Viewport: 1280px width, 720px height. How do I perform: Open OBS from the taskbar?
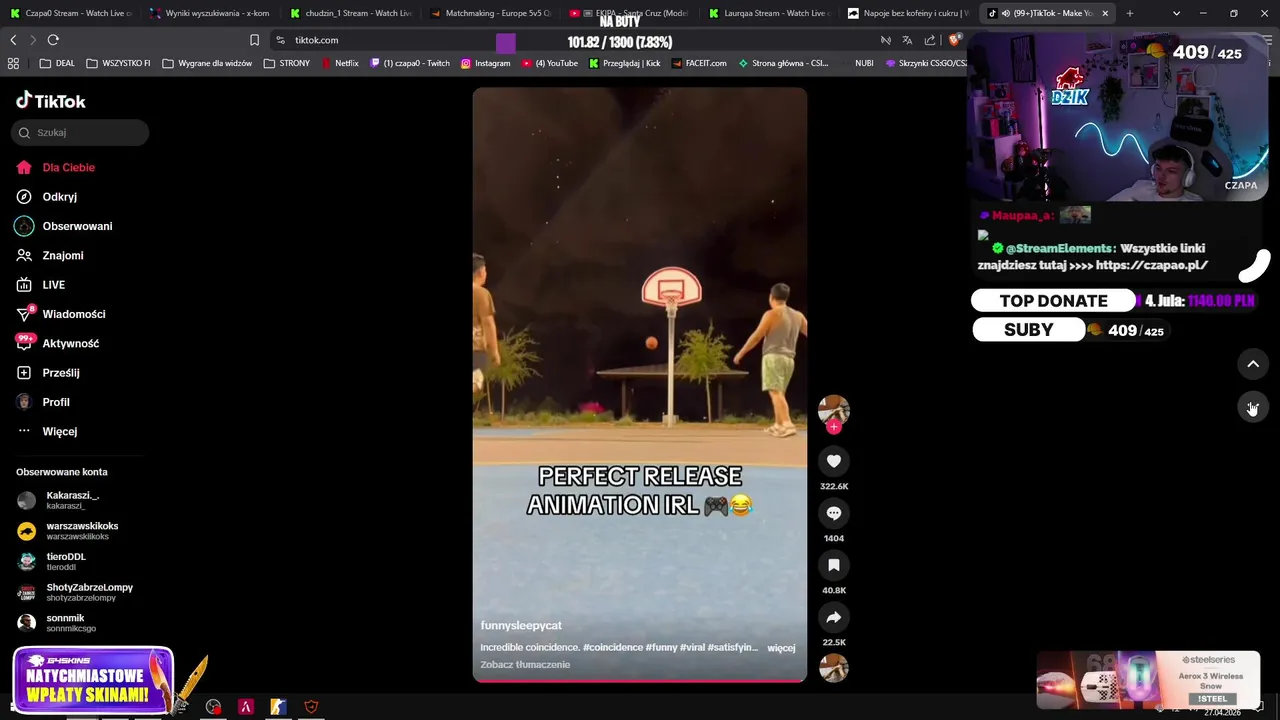tap(213, 707)
